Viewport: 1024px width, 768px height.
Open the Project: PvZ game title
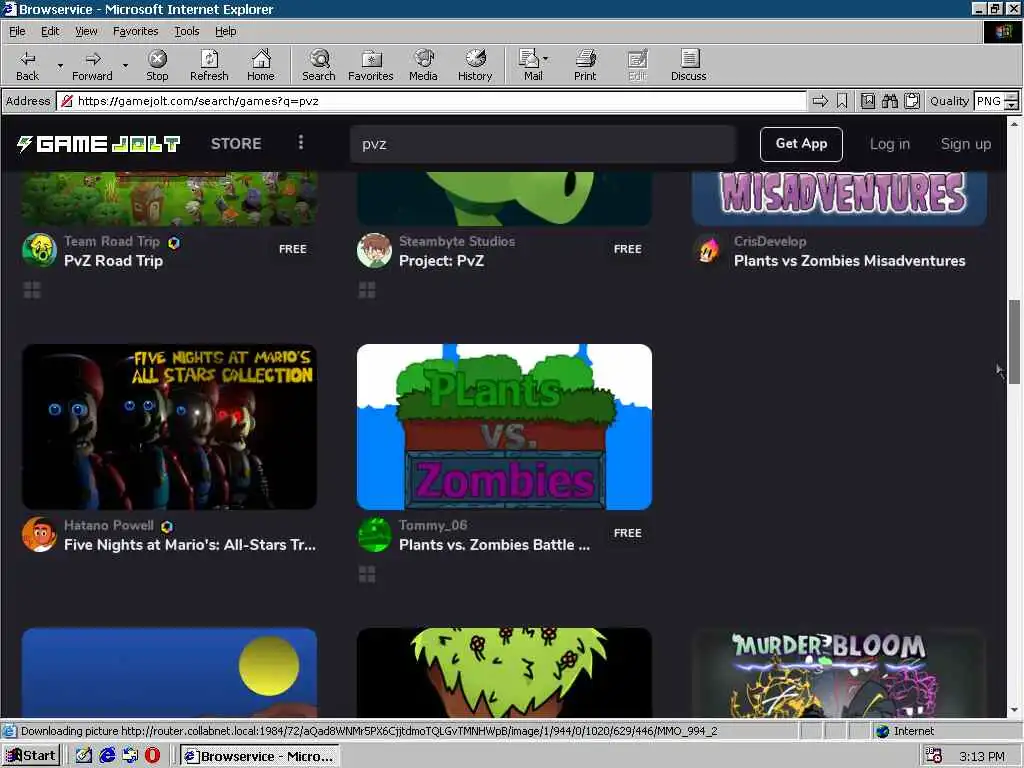[x=441, y=261]
